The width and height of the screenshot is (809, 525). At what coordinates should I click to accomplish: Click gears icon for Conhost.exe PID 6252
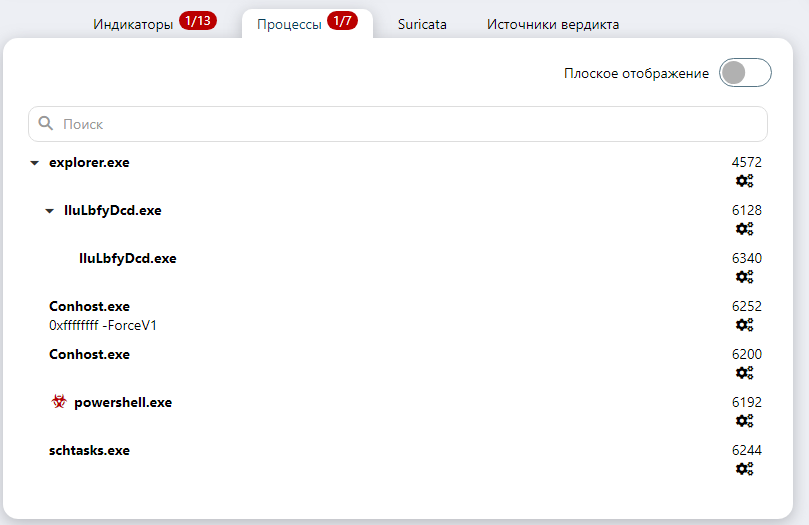[x=744, y=325]
